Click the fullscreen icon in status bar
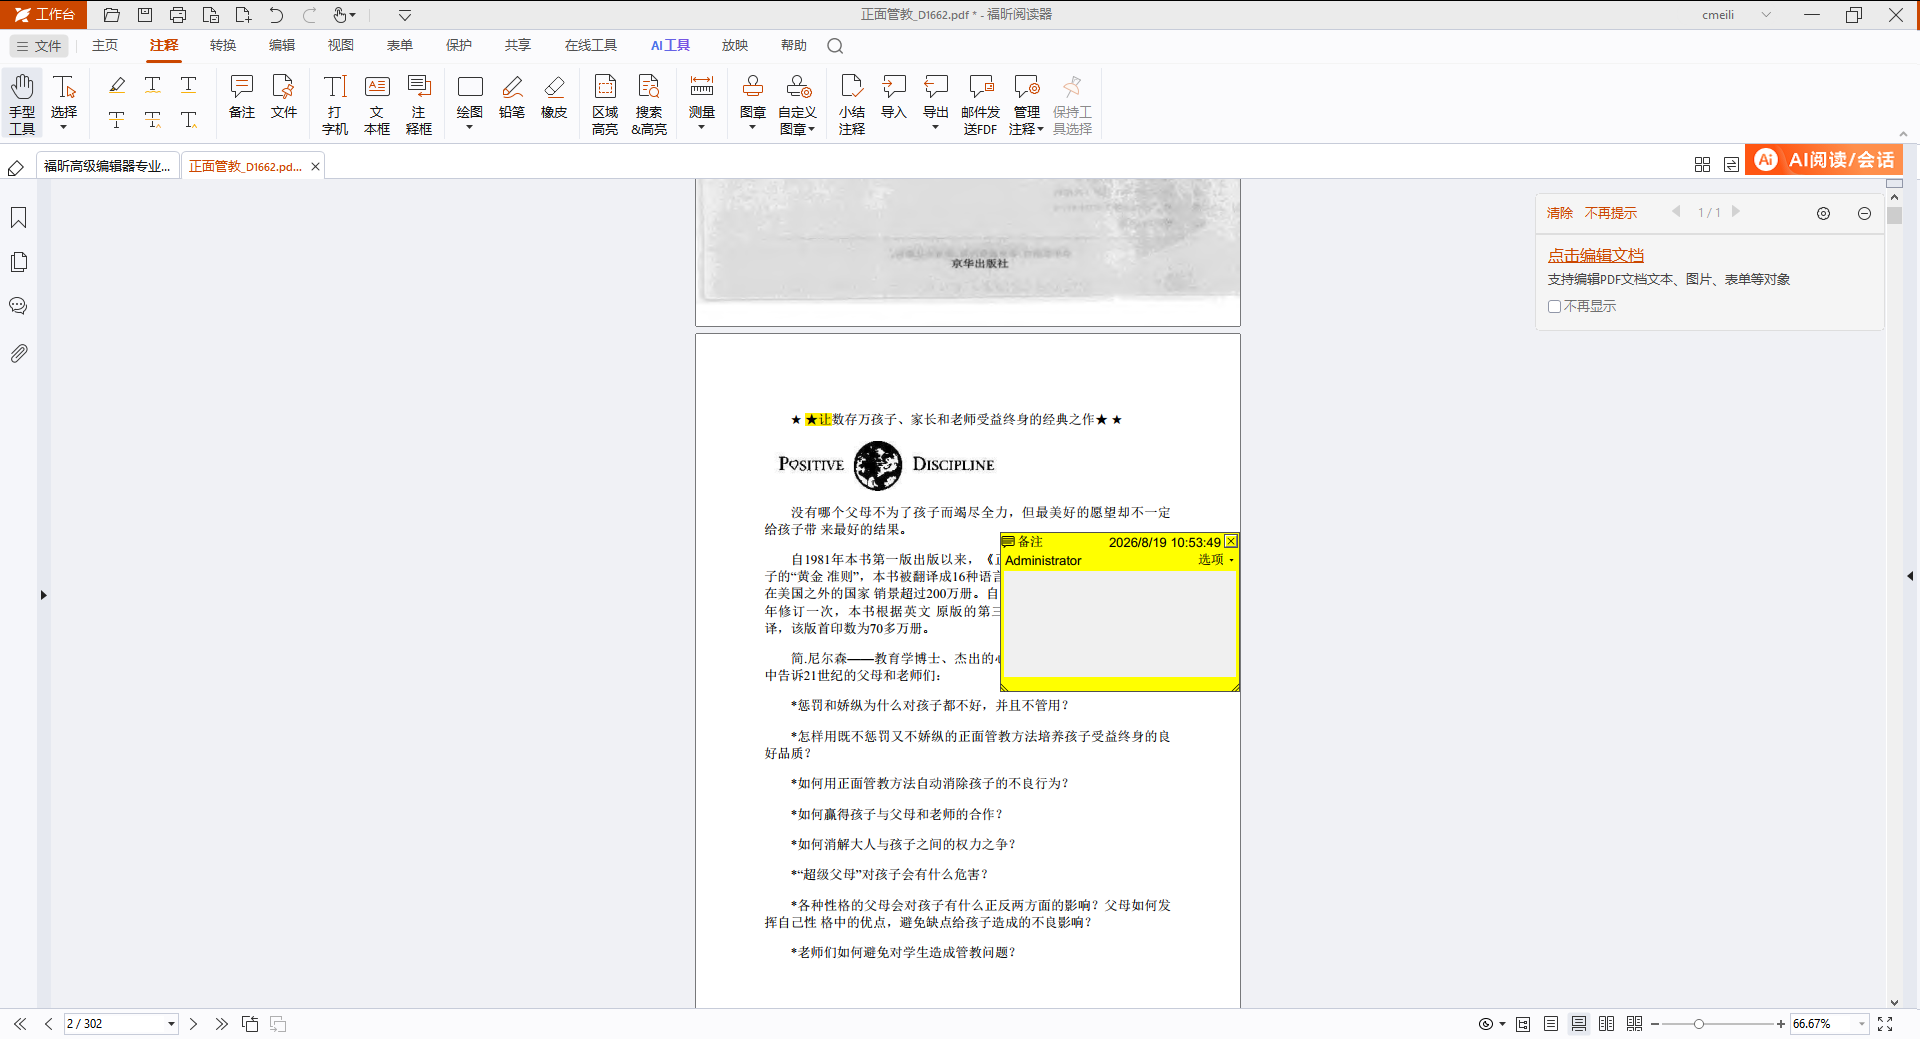Screen dimensions: 1920x1039 tap(1885, 1024)
